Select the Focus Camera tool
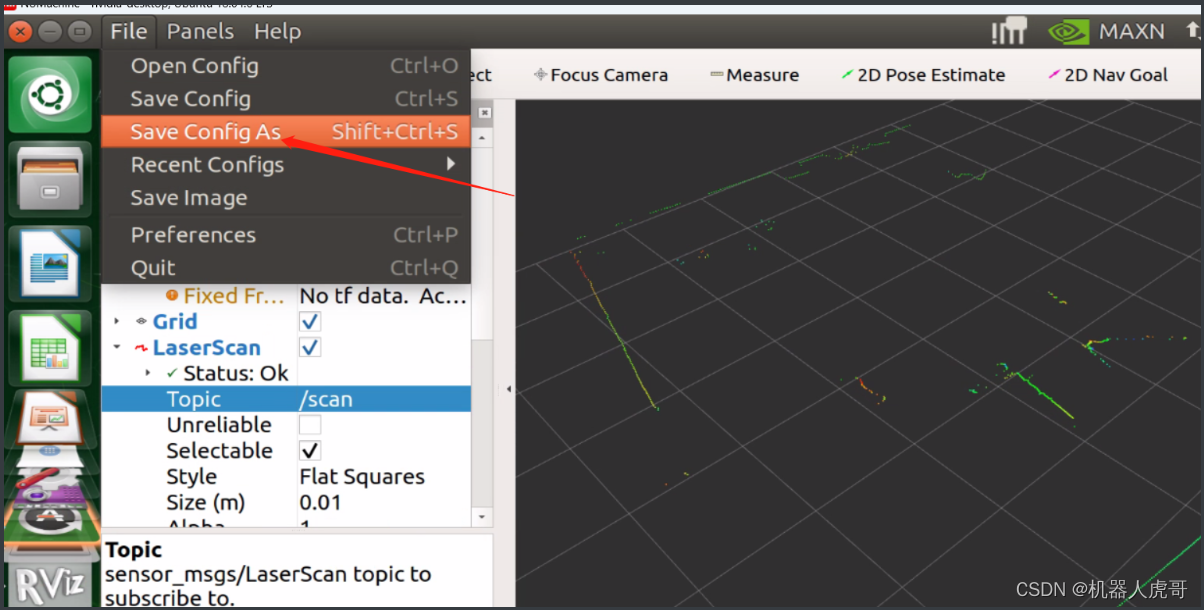The height and width of the screenshot is (610, 1204). [600, 75]
